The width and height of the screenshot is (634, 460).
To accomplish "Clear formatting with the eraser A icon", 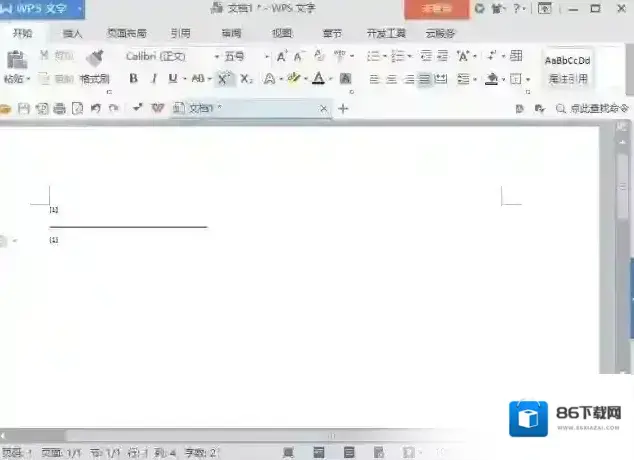I will [x=319, y=56].
